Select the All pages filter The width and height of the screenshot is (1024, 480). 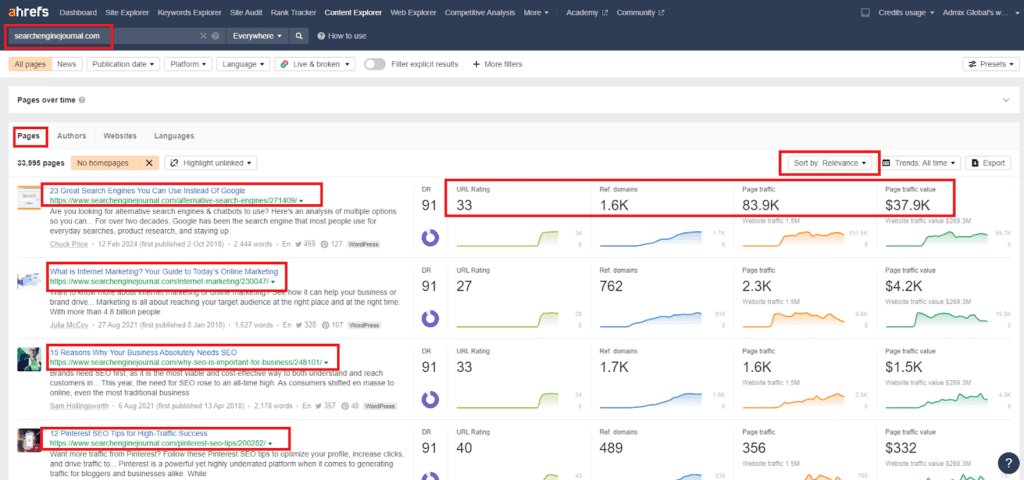29,64
